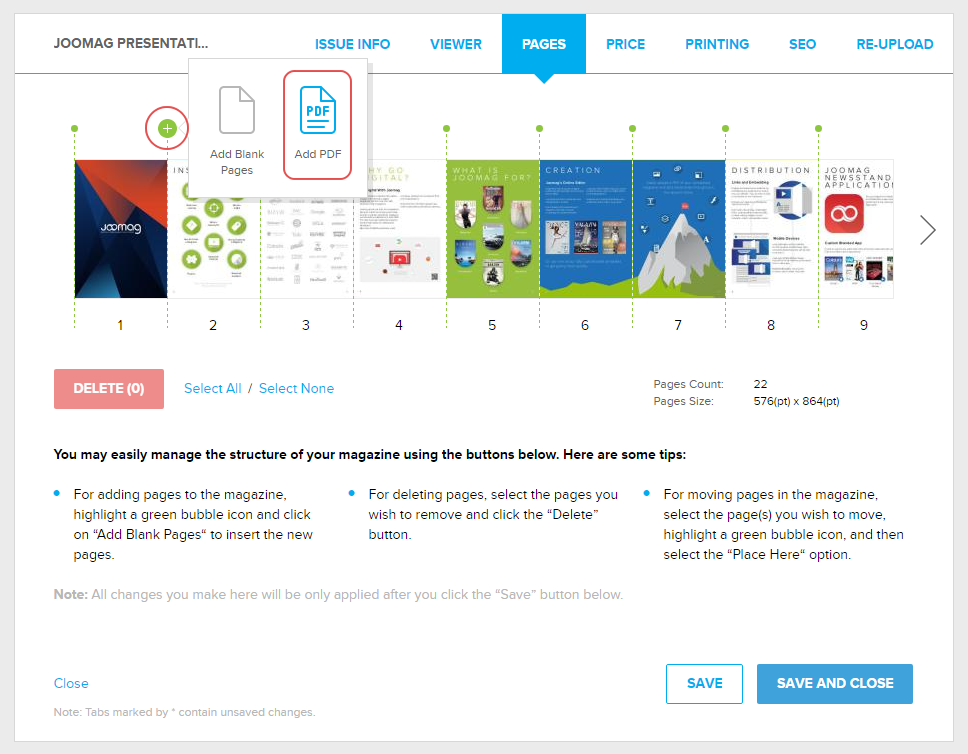Open the Issue Info tab

[x=352, y=44]
